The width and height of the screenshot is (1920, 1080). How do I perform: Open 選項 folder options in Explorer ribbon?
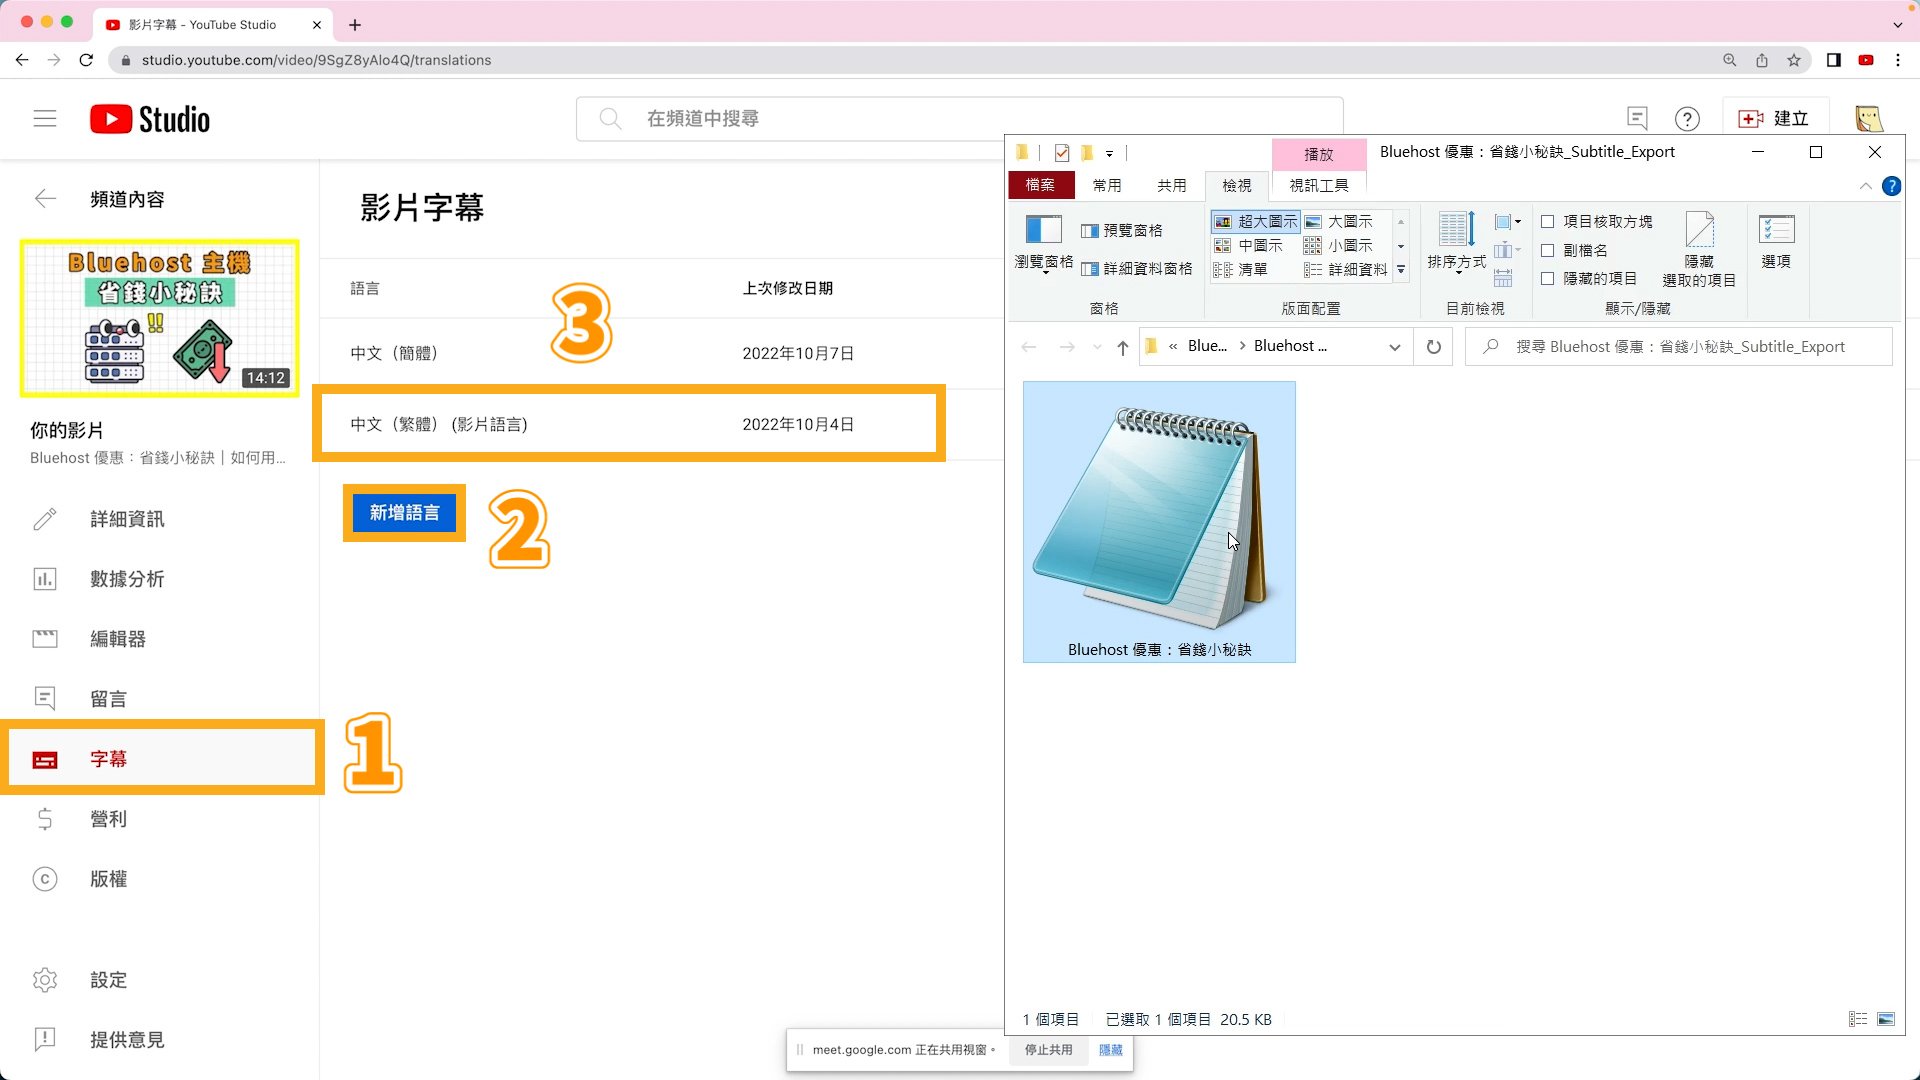[1776, 242]
